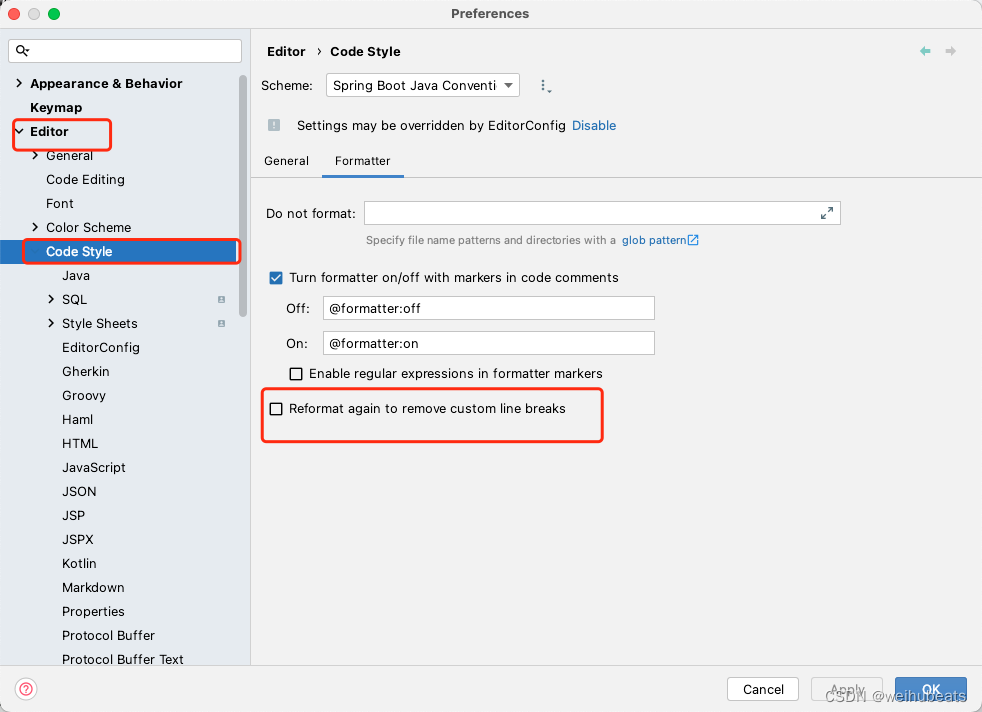Open the Scheme dropdown
The width and height of the screenshot is (982, 712).
(x=422, y=85)
